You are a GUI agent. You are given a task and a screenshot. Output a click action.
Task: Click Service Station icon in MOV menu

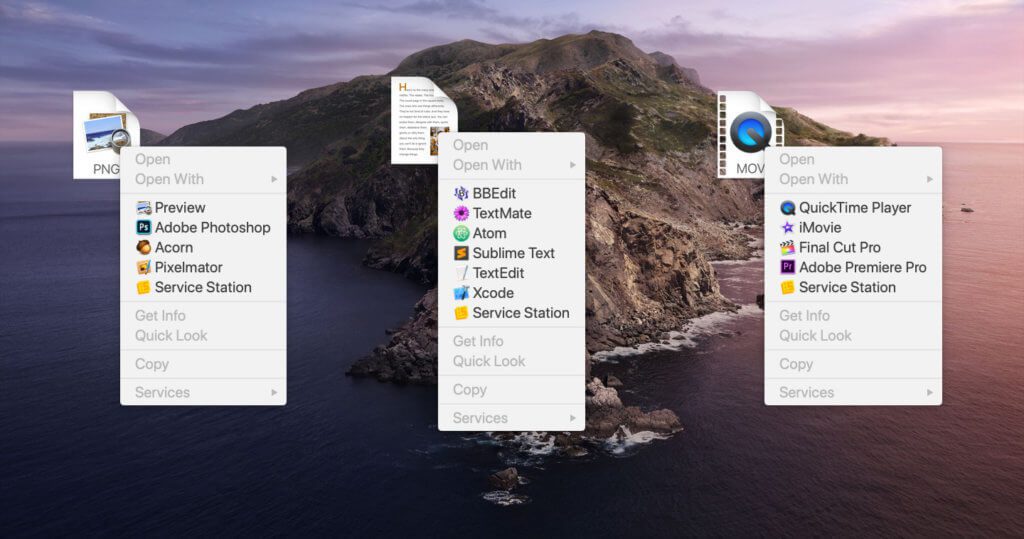[788, 287]
